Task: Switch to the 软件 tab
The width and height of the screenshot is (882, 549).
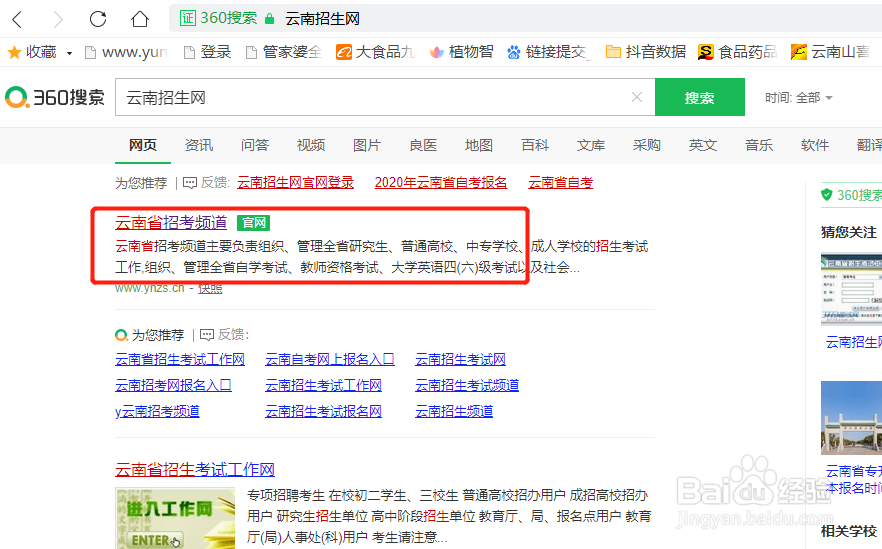Action: pyautogui.click(x=814, y=145)
